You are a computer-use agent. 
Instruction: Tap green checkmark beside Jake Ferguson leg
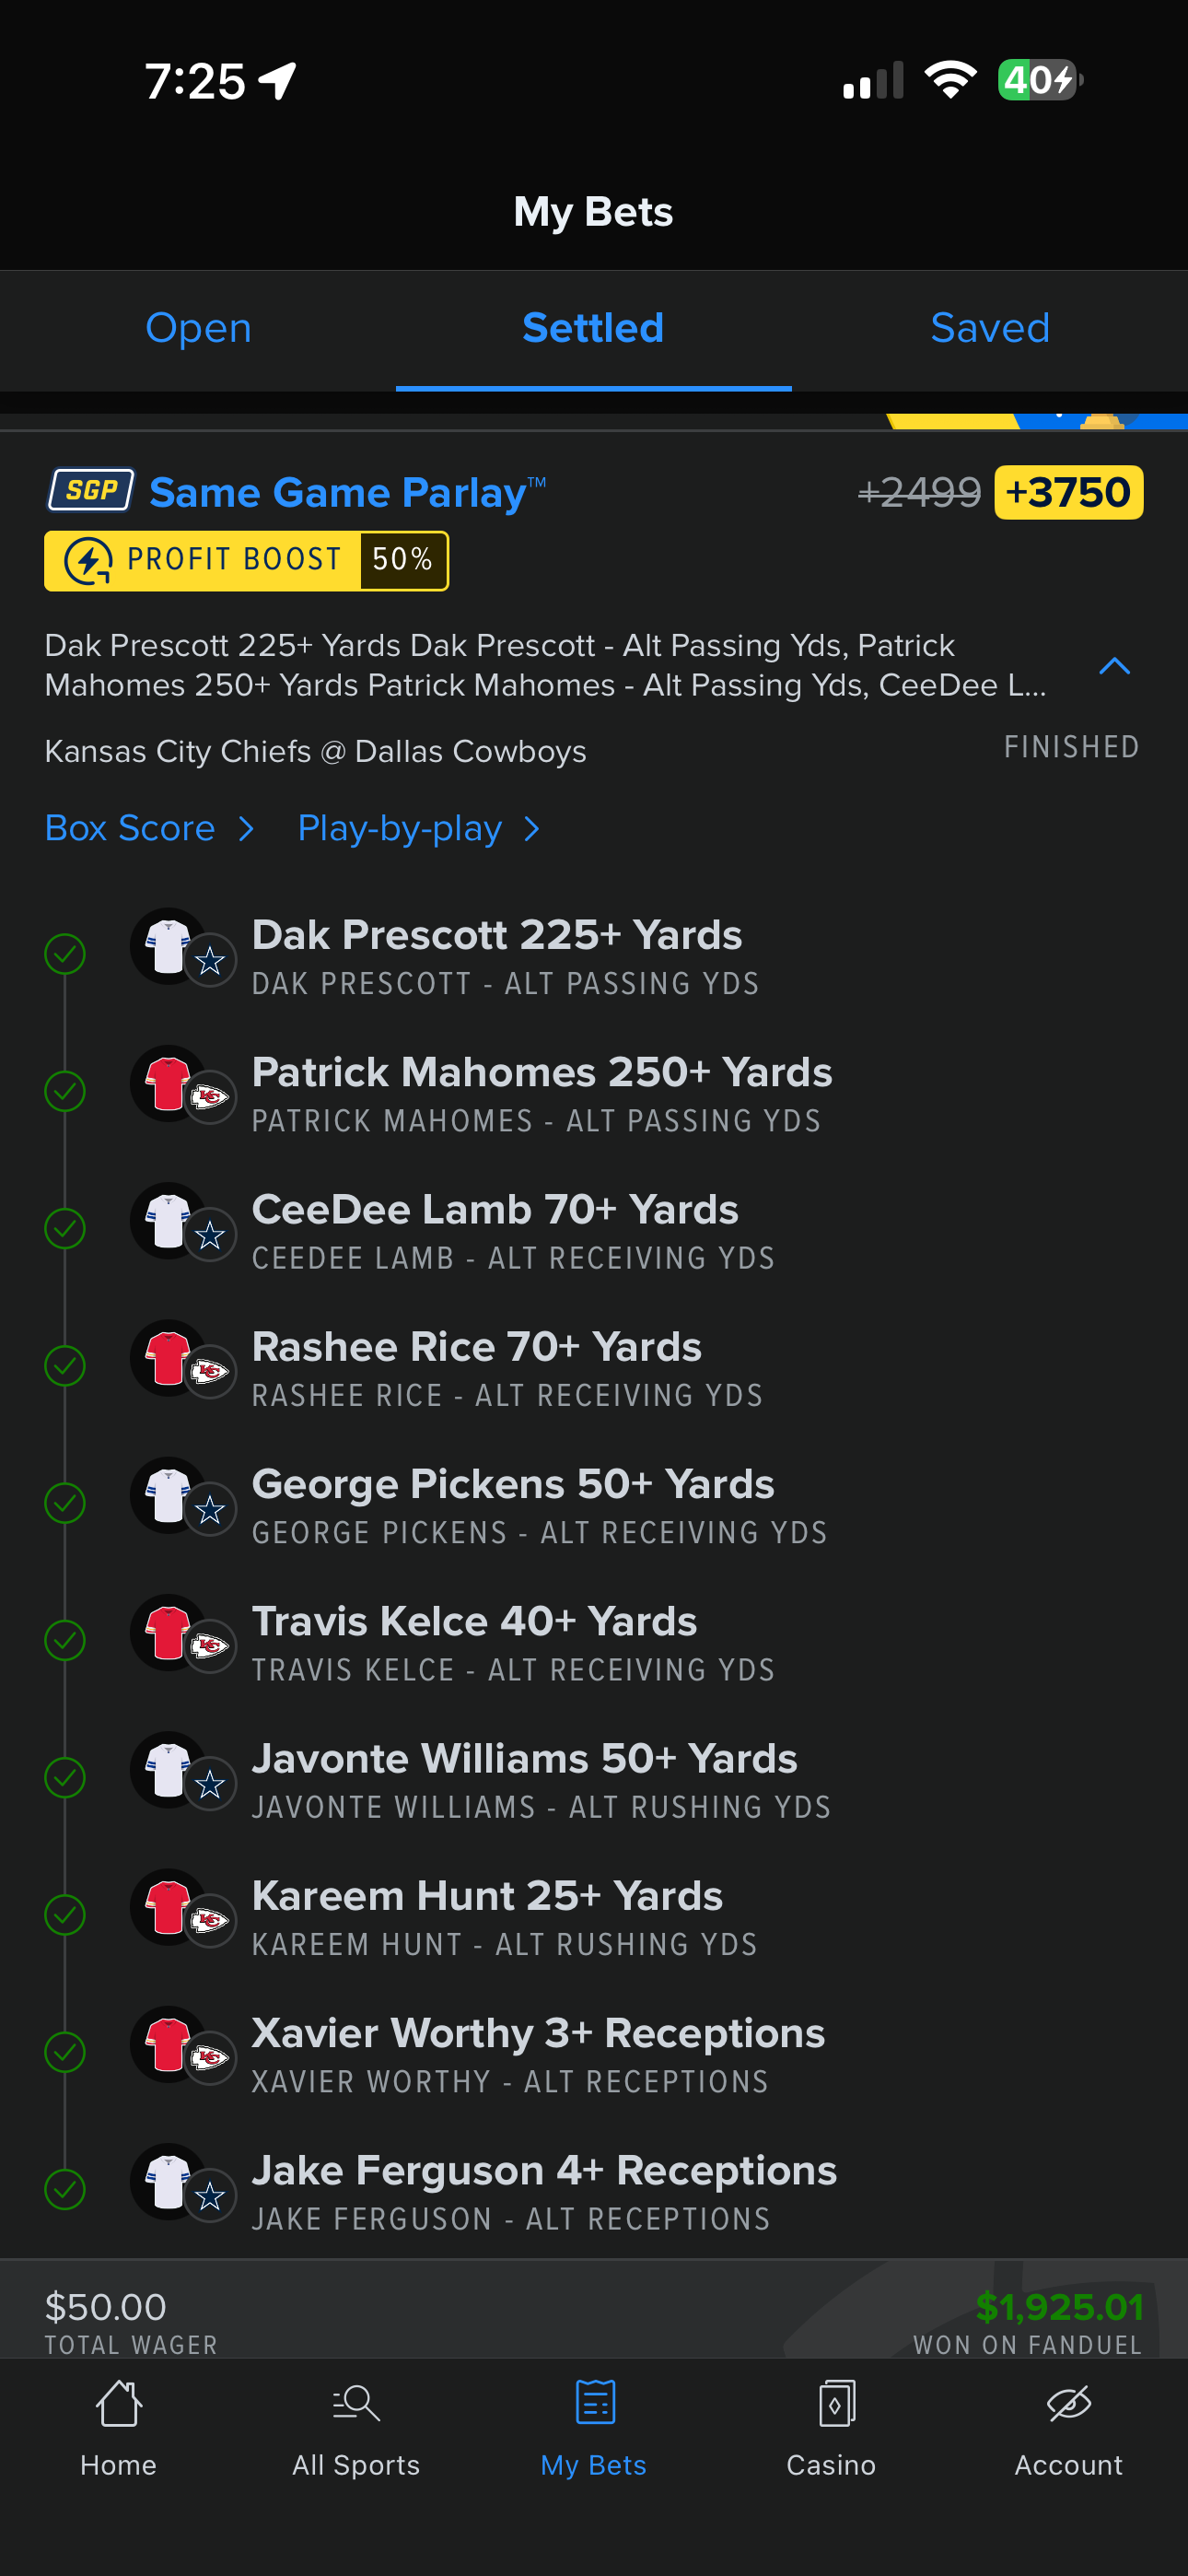click(x=65, y=2189)
